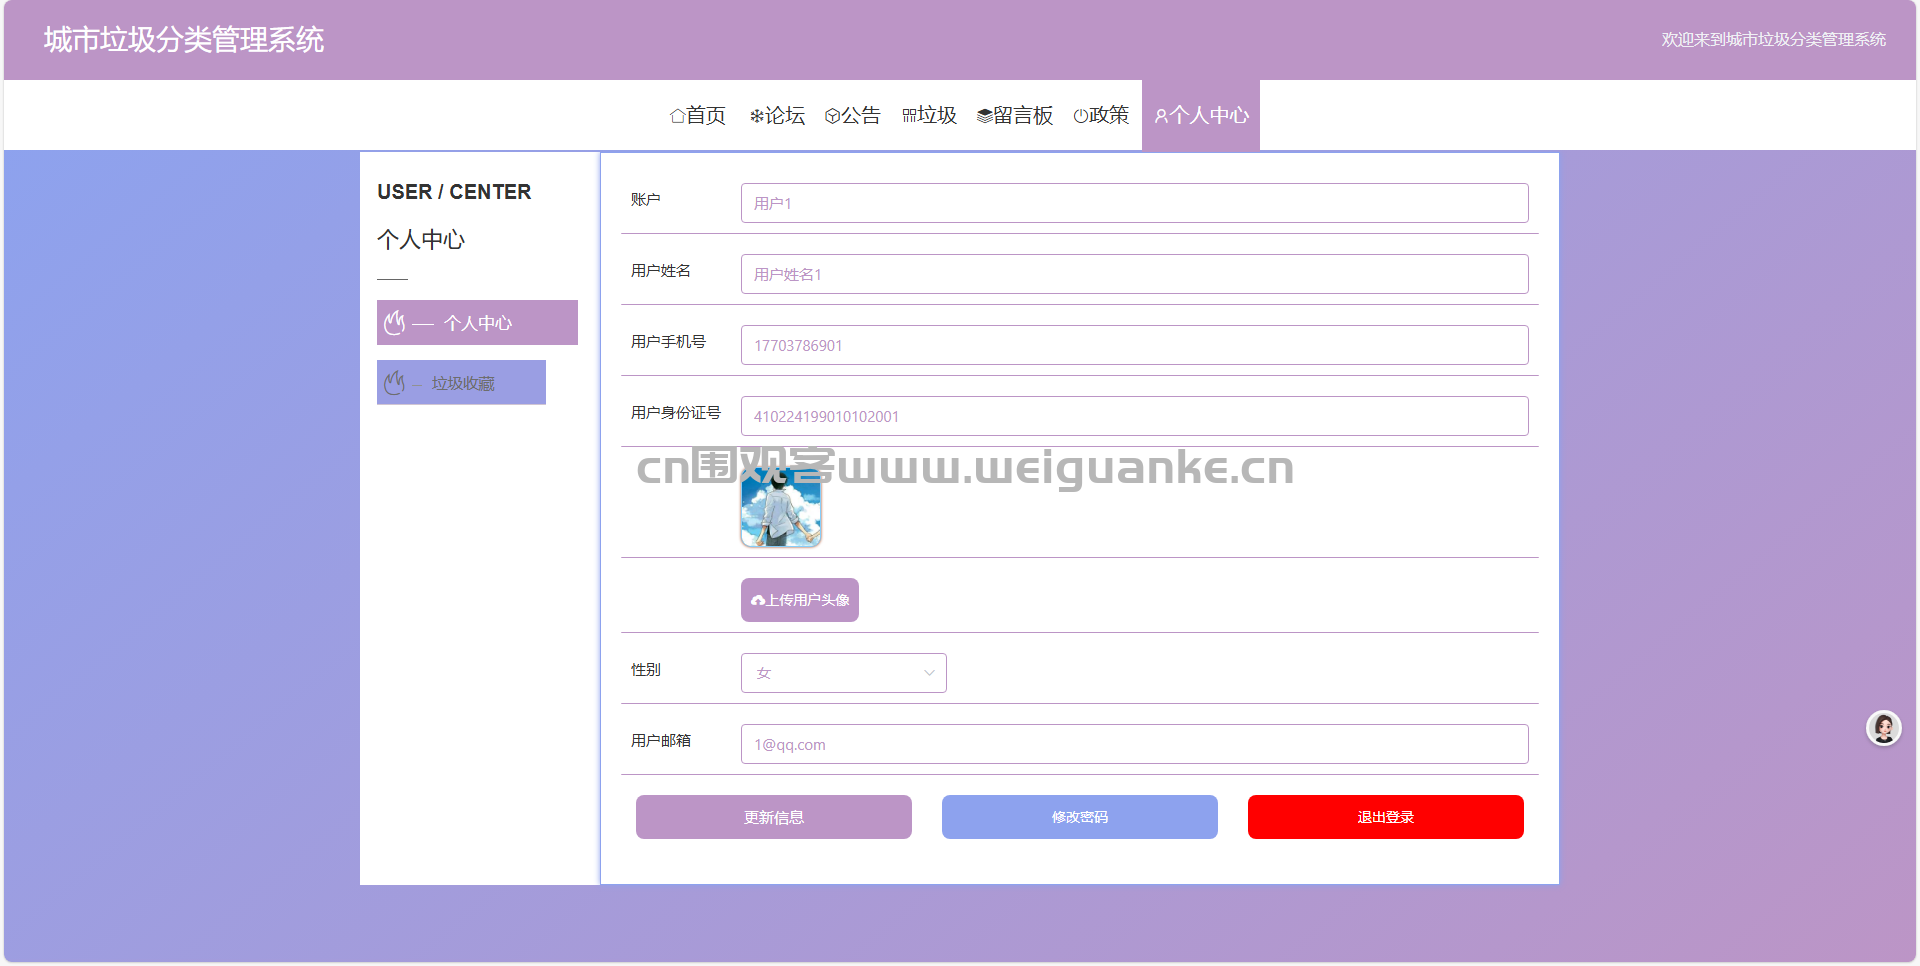Select 个人中心 in the sidebar menu

pos(477,323)
